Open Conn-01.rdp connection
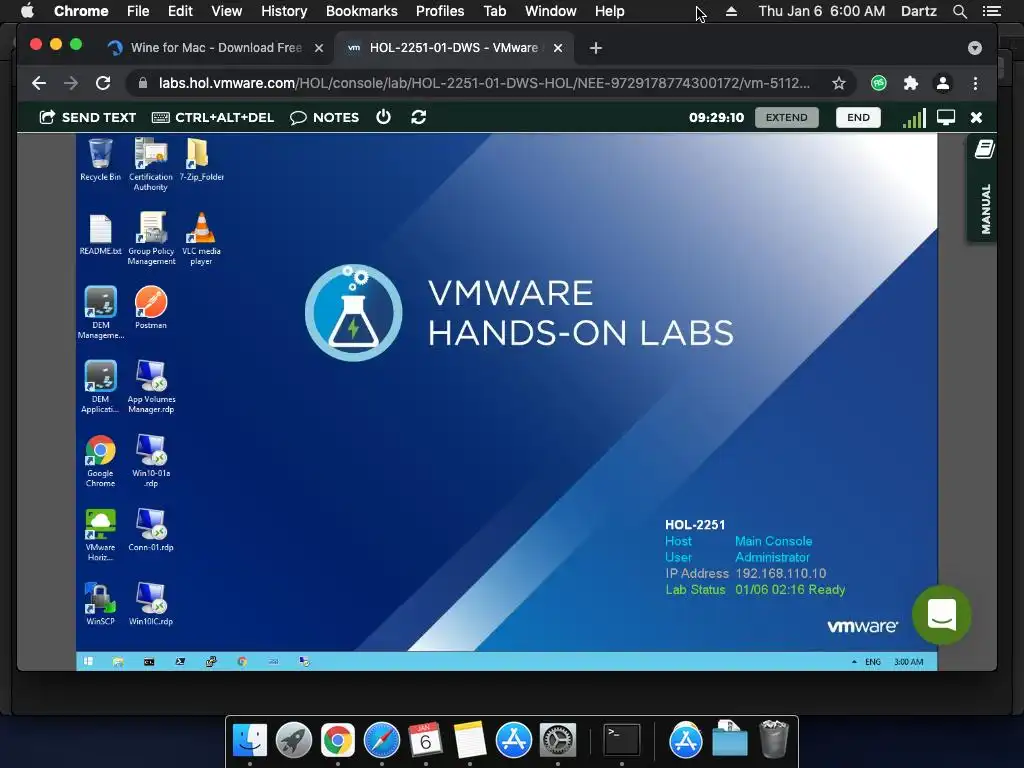This screenshot has width=1024, height=768. [151, 530]
